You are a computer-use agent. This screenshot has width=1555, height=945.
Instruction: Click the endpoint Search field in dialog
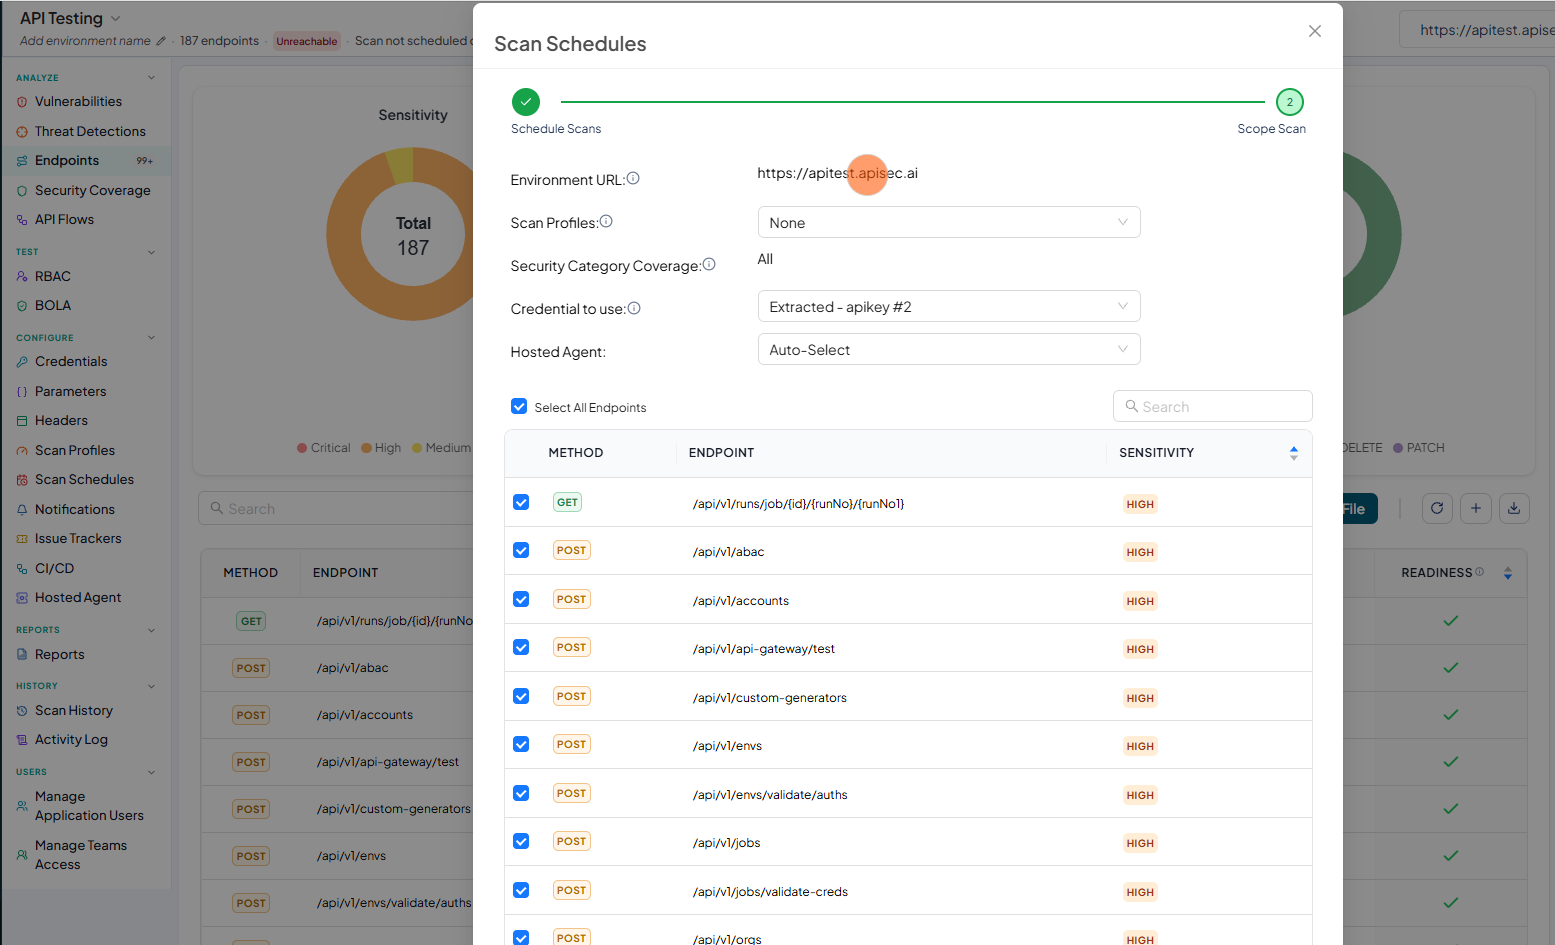click(1212, 406)
